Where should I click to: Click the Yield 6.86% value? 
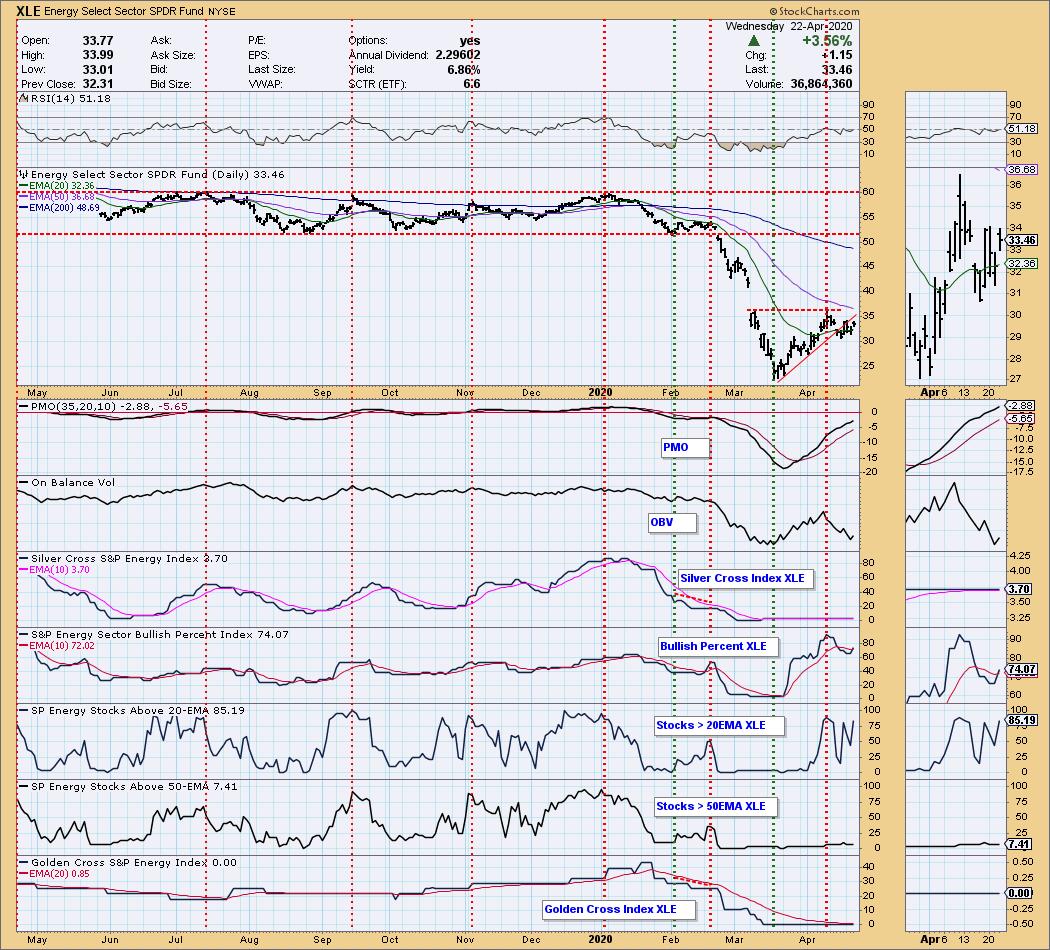465,70
